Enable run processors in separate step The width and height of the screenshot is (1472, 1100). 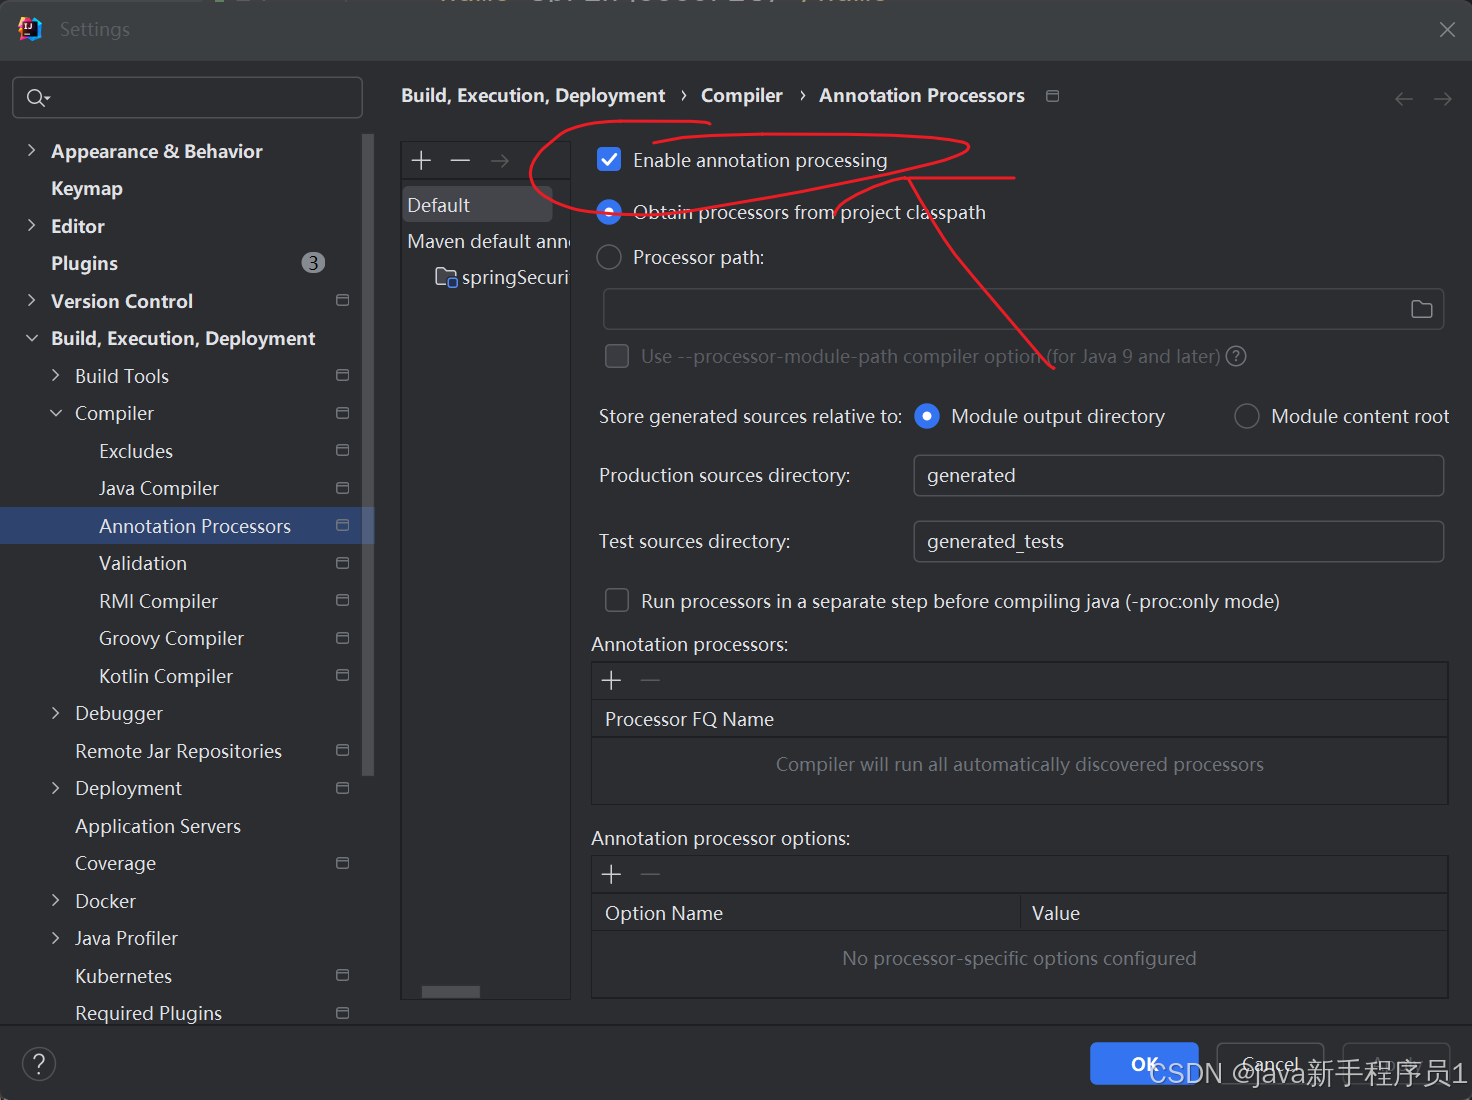pyautogui.click(x=617, y=600)
